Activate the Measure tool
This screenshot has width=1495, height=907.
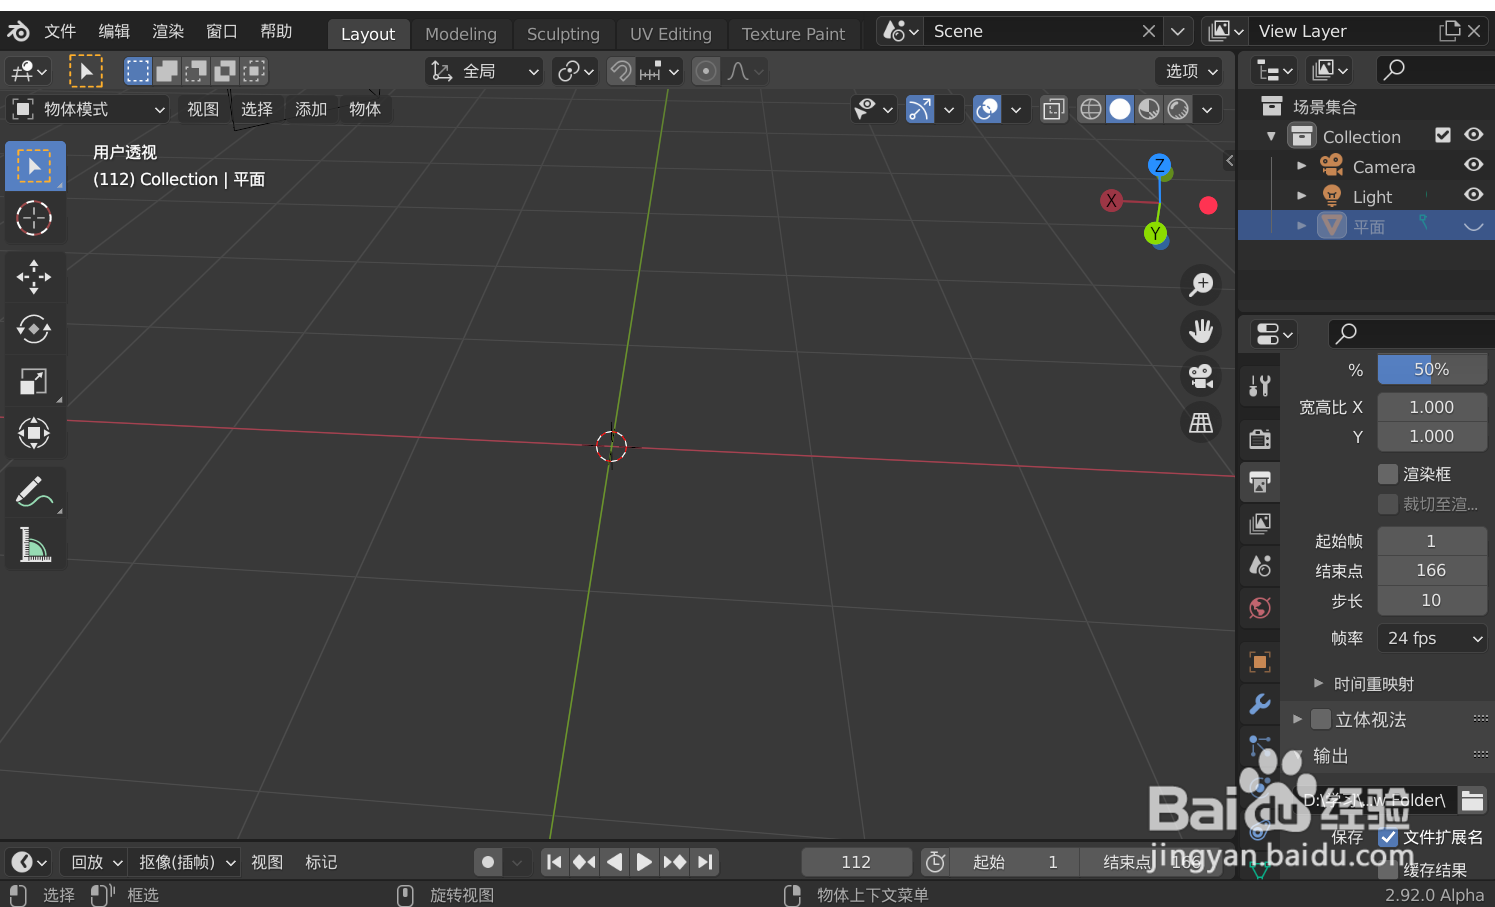(x=34, y=543)
